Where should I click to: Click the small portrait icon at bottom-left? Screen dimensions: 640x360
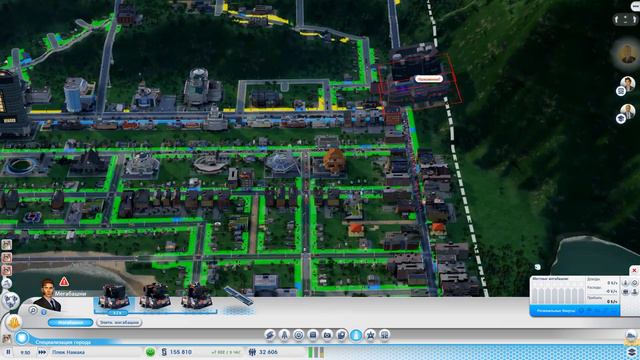click(7, 338)
